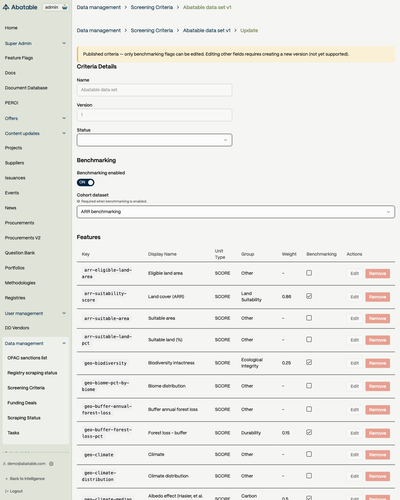Screen dimensions: 400x500
Task: Open Projects in sidebar
Action: click(x=13, y=148)
